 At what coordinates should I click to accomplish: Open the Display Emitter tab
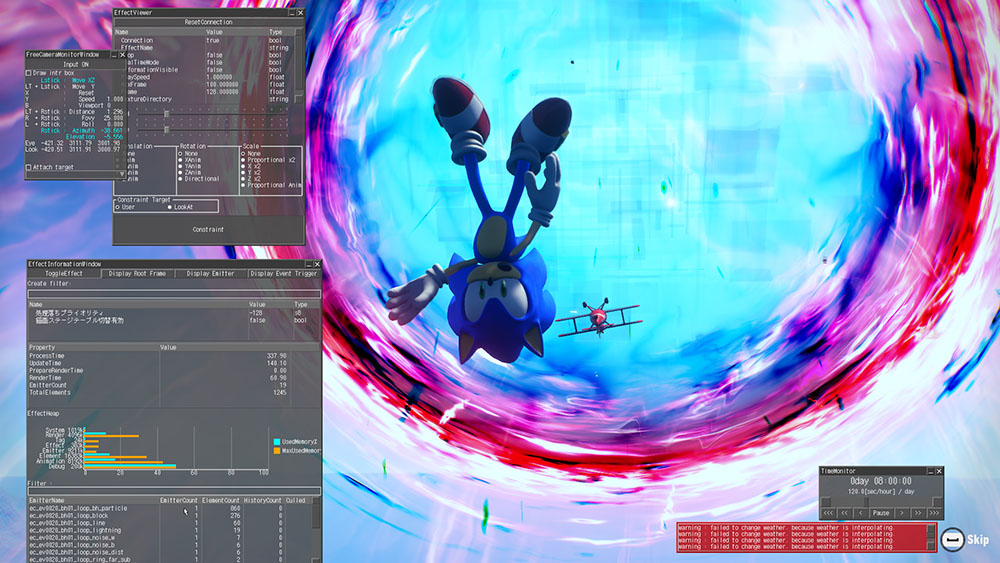pyautogui.click(x=208, y=273)
